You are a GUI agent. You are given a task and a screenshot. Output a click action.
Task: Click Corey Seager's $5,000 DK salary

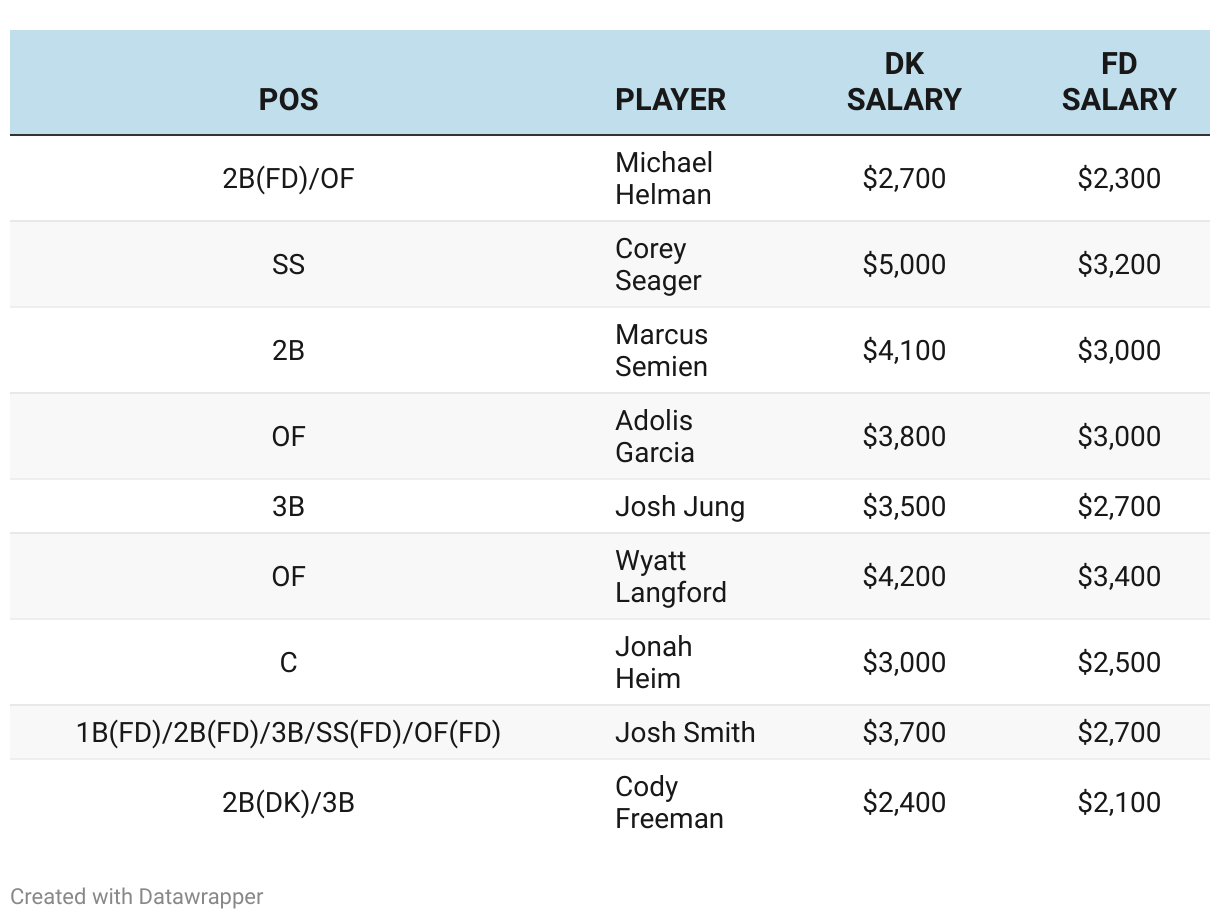904,264
